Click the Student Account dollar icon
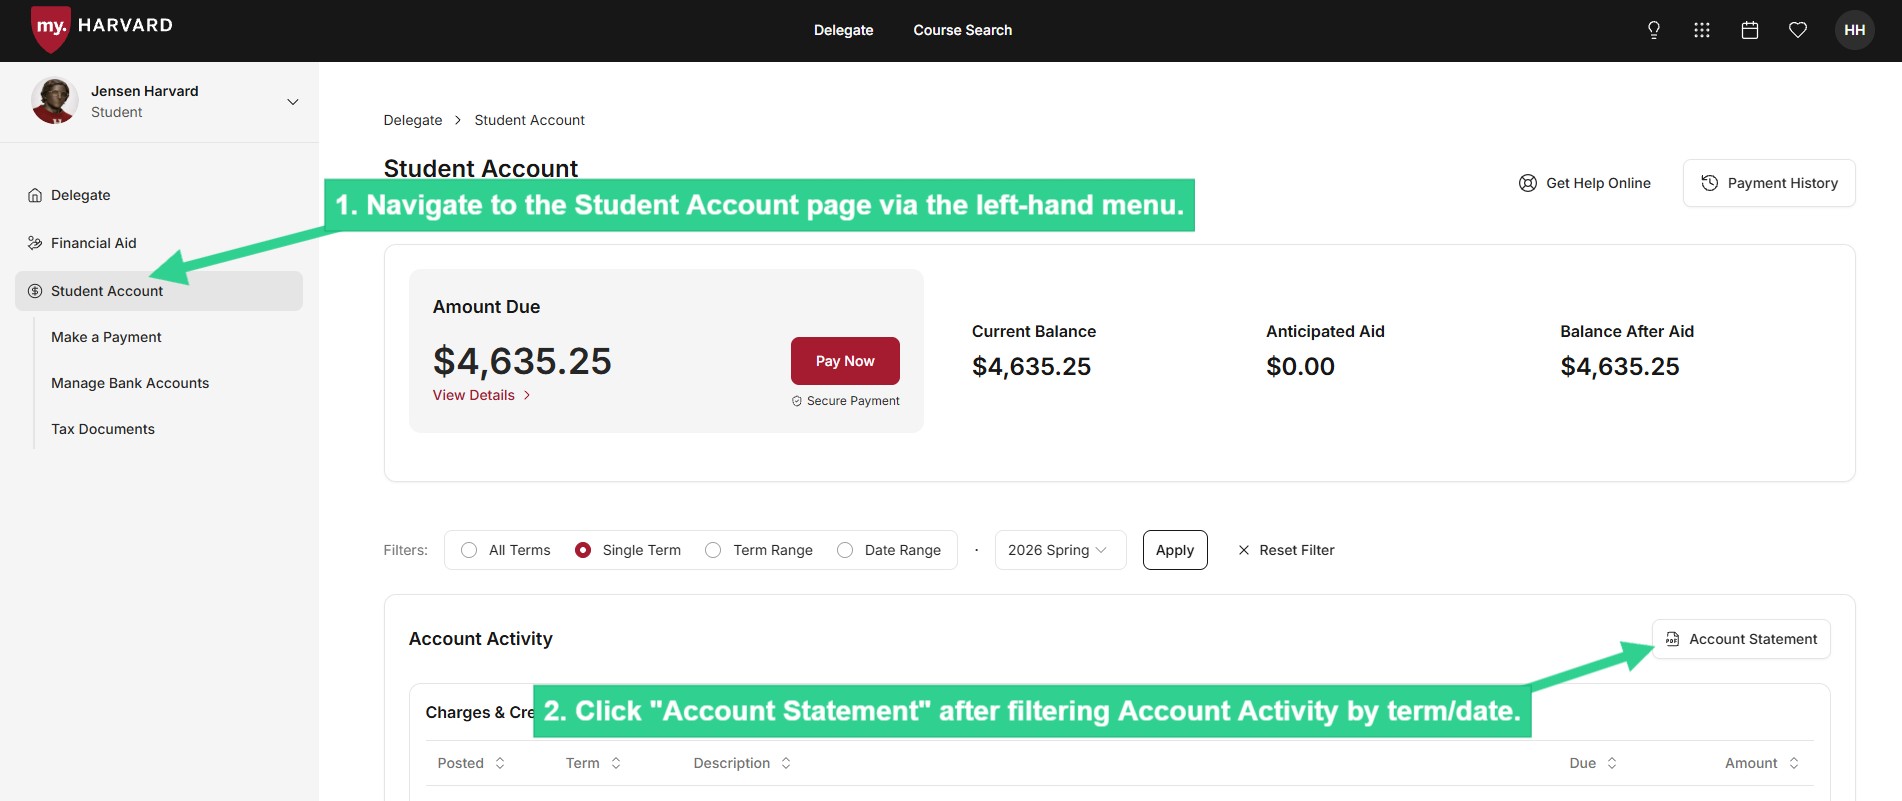This screenshot has height=801, width=1902. coord(35,291)
